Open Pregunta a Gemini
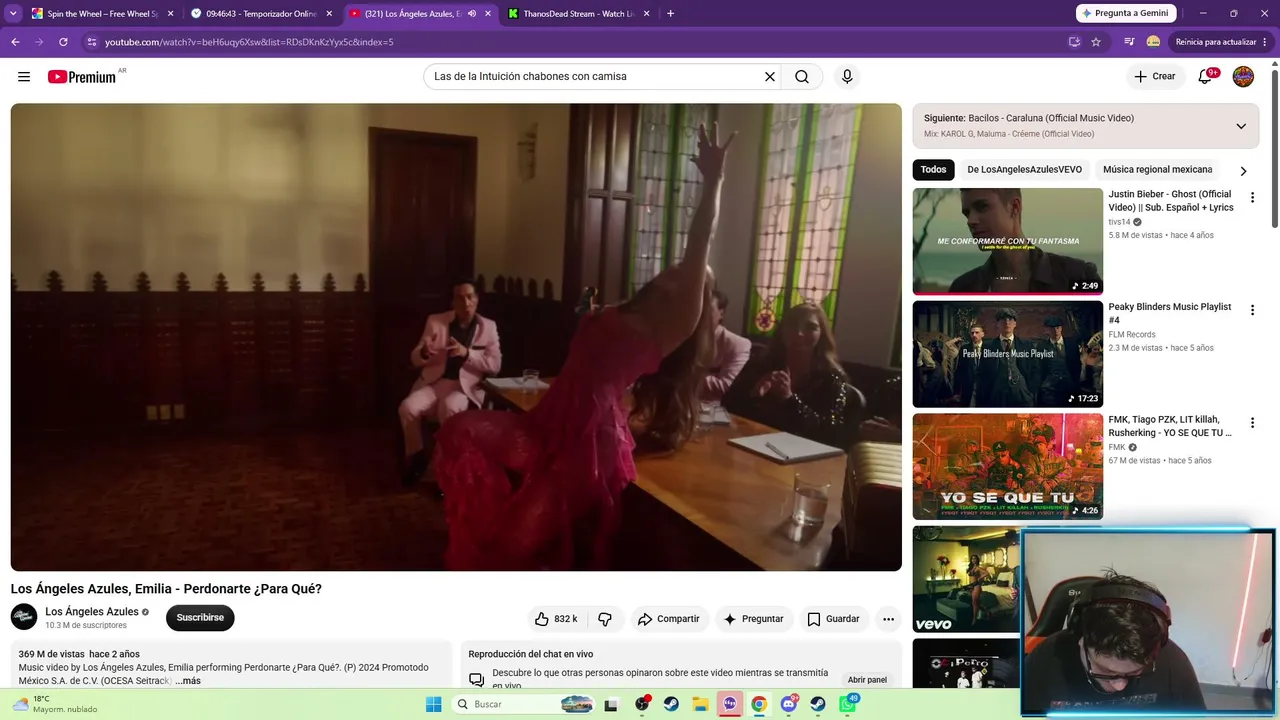1280x720 pixels. pos(1126,13)
